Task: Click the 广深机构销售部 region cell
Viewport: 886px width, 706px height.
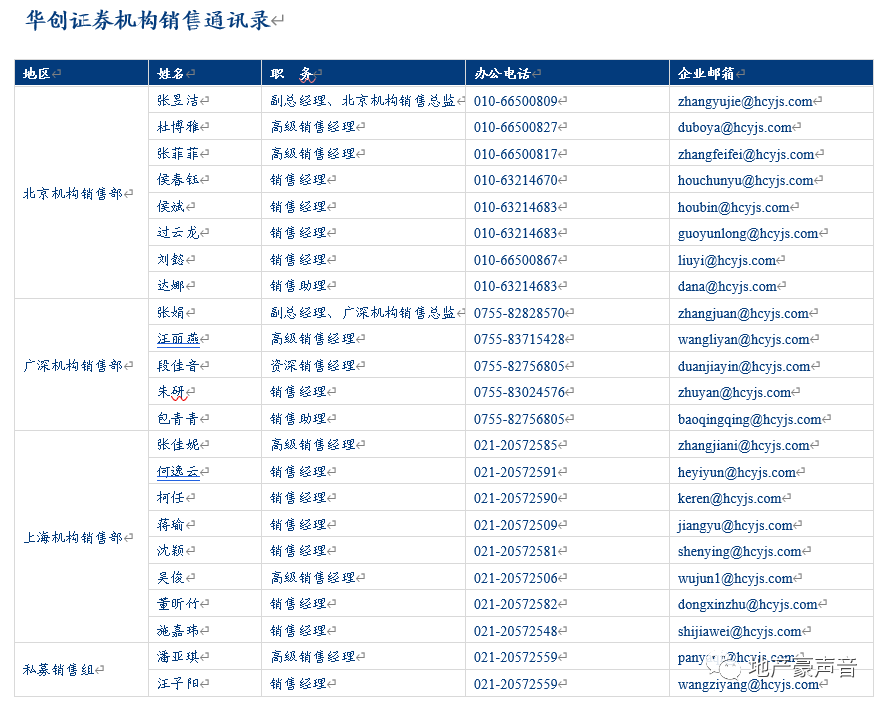Action: pos(73,366)
